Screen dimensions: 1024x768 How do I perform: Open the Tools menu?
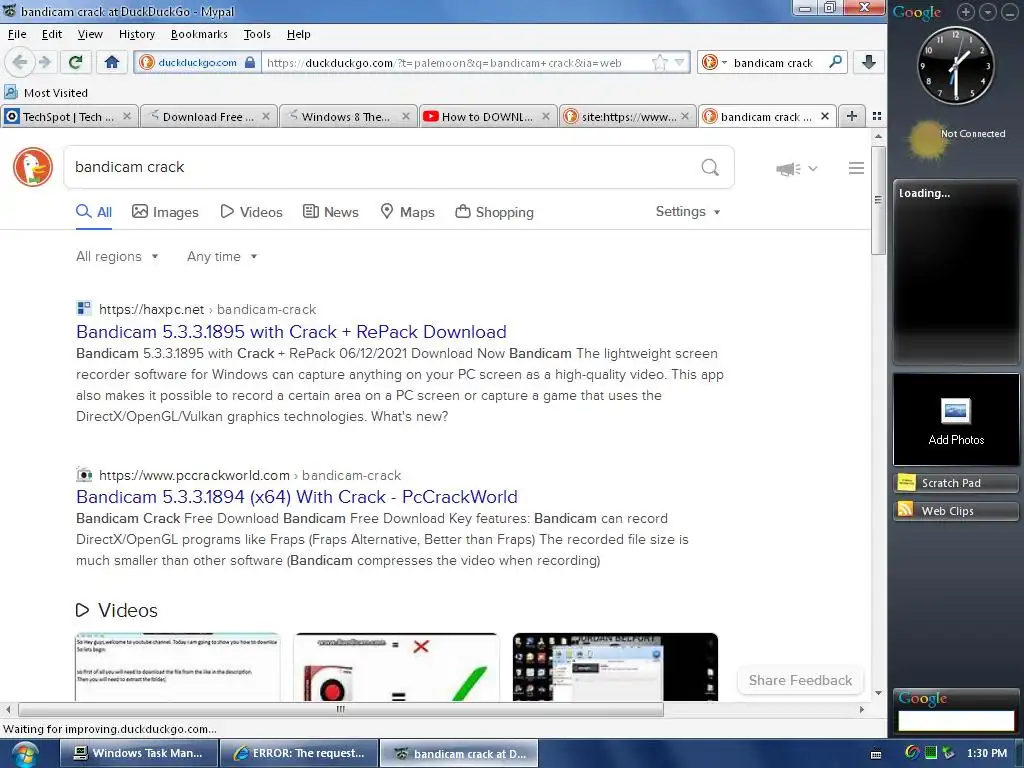257,34
